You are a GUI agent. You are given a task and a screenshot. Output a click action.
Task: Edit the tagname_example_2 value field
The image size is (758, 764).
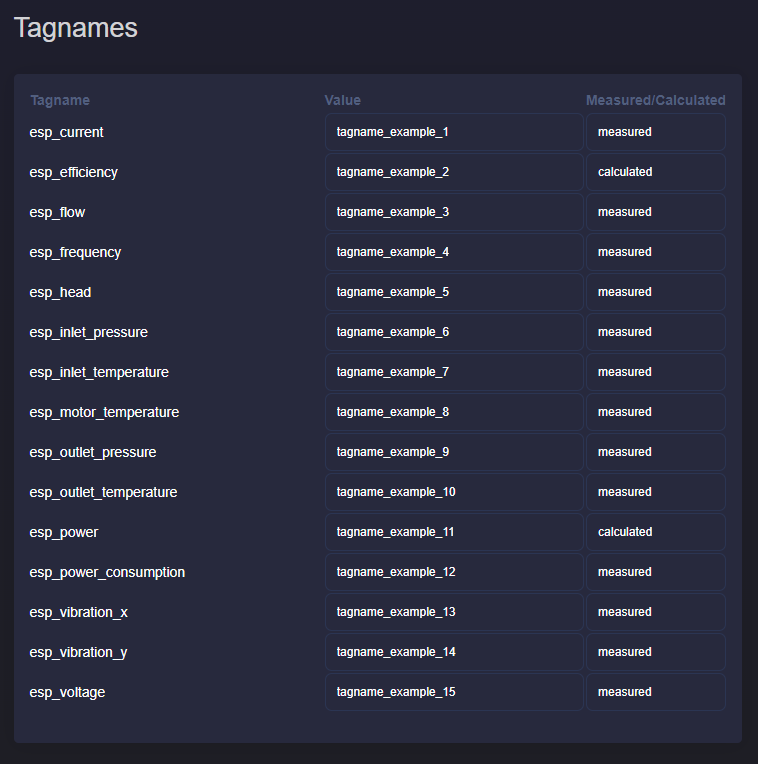coord(453,172)
